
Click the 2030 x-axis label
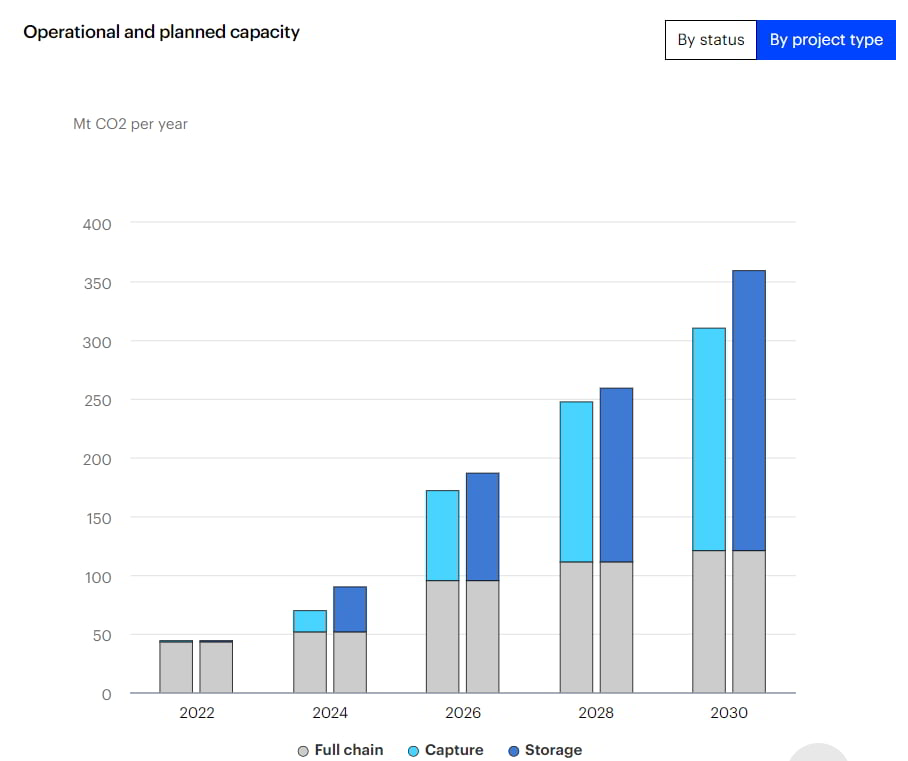(729, 713)
